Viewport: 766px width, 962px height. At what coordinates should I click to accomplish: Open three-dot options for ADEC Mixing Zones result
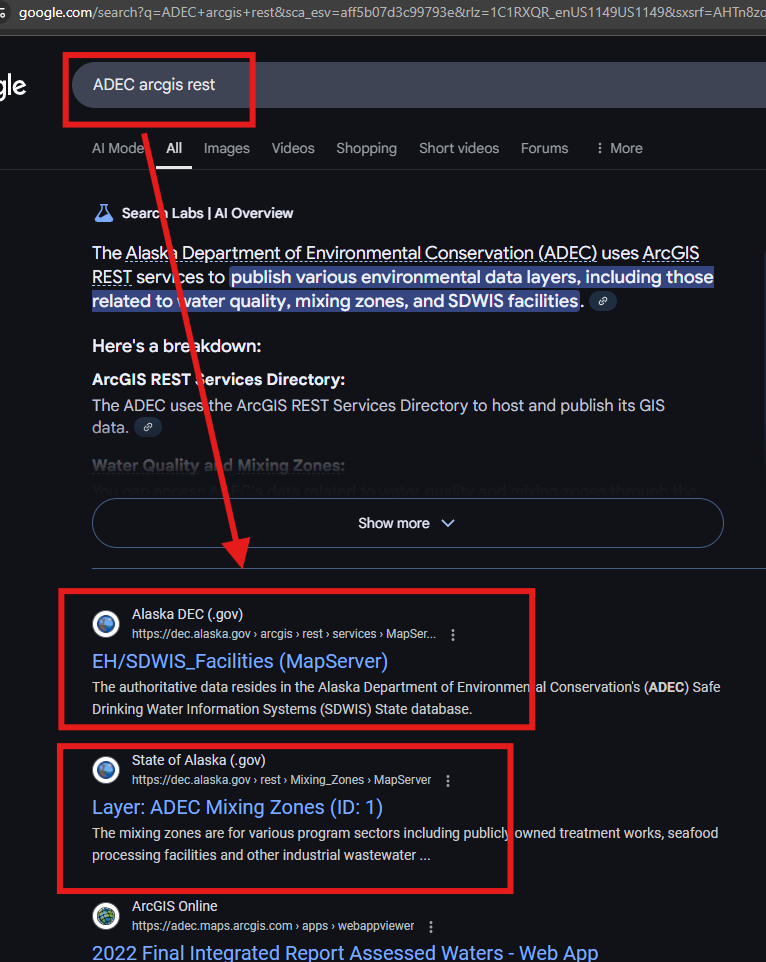[x=448, y=780]
